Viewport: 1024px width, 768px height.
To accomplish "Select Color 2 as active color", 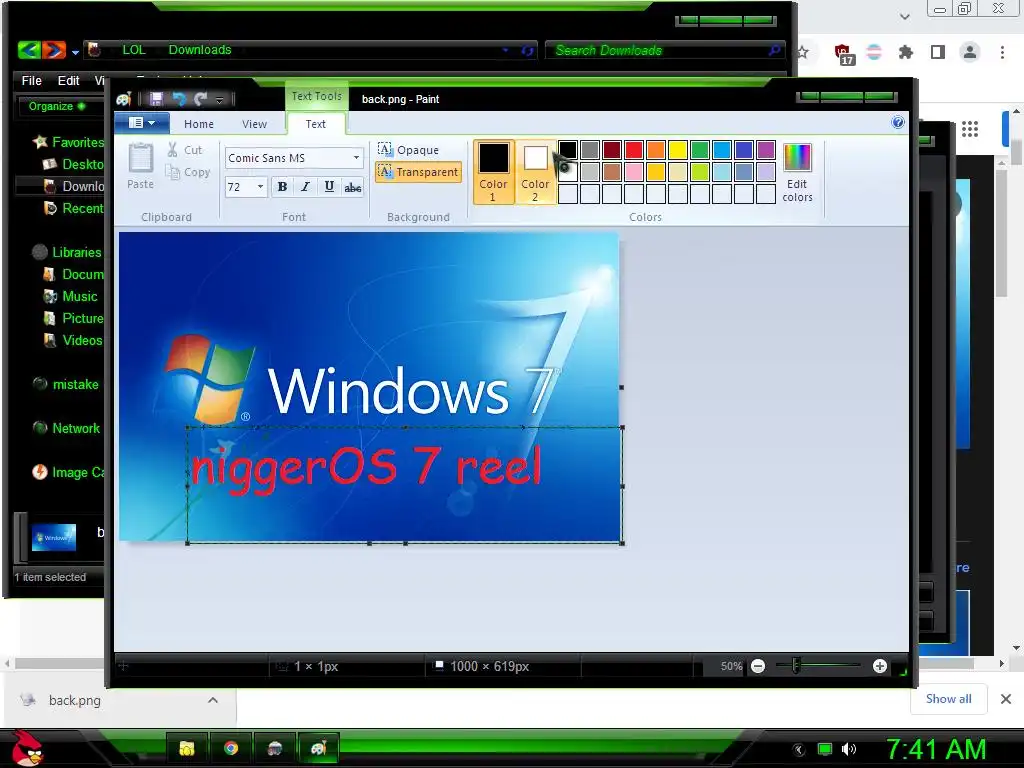I will (x=535, y=172).
